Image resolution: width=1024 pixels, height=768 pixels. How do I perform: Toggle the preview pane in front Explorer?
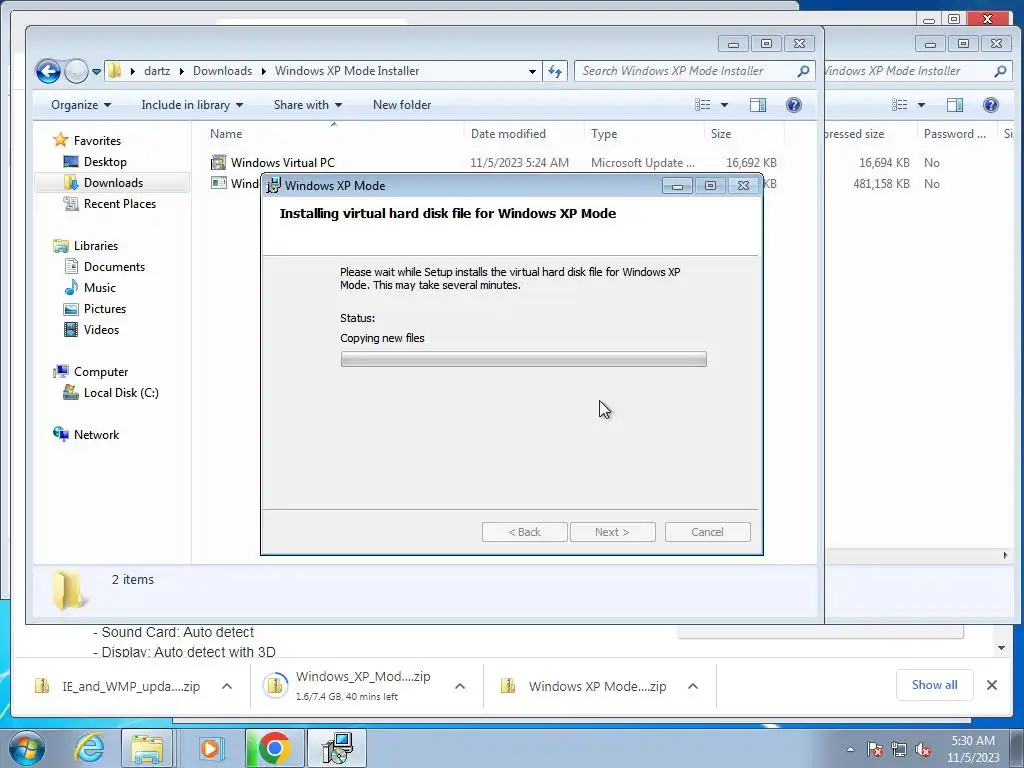(758, 104)
